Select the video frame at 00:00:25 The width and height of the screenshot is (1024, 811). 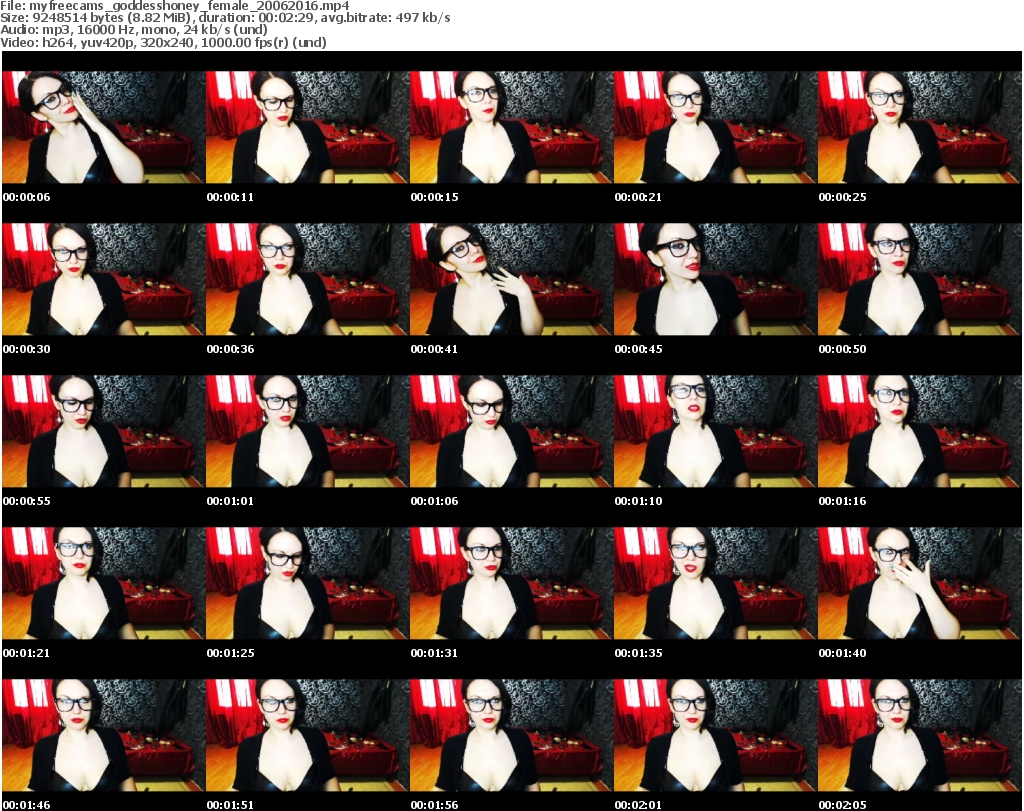(919, 127)
